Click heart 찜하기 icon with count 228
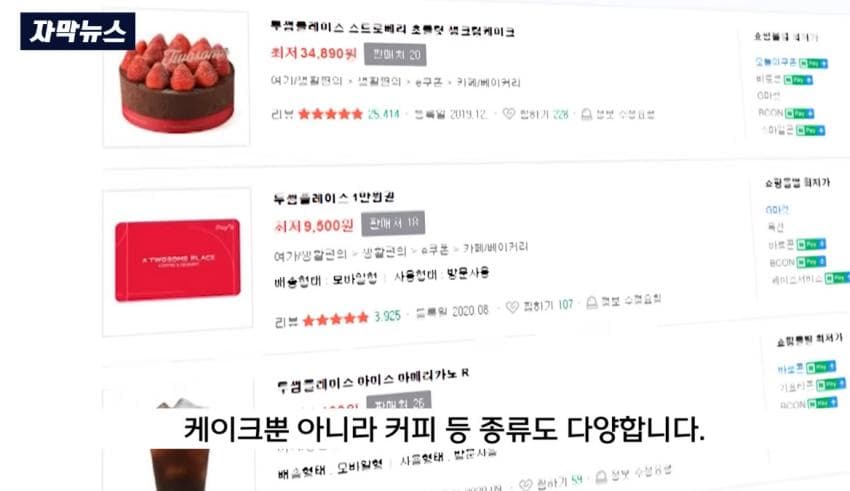Image resolution: width=850 pixels, height=491 pixels. [508, 113]
